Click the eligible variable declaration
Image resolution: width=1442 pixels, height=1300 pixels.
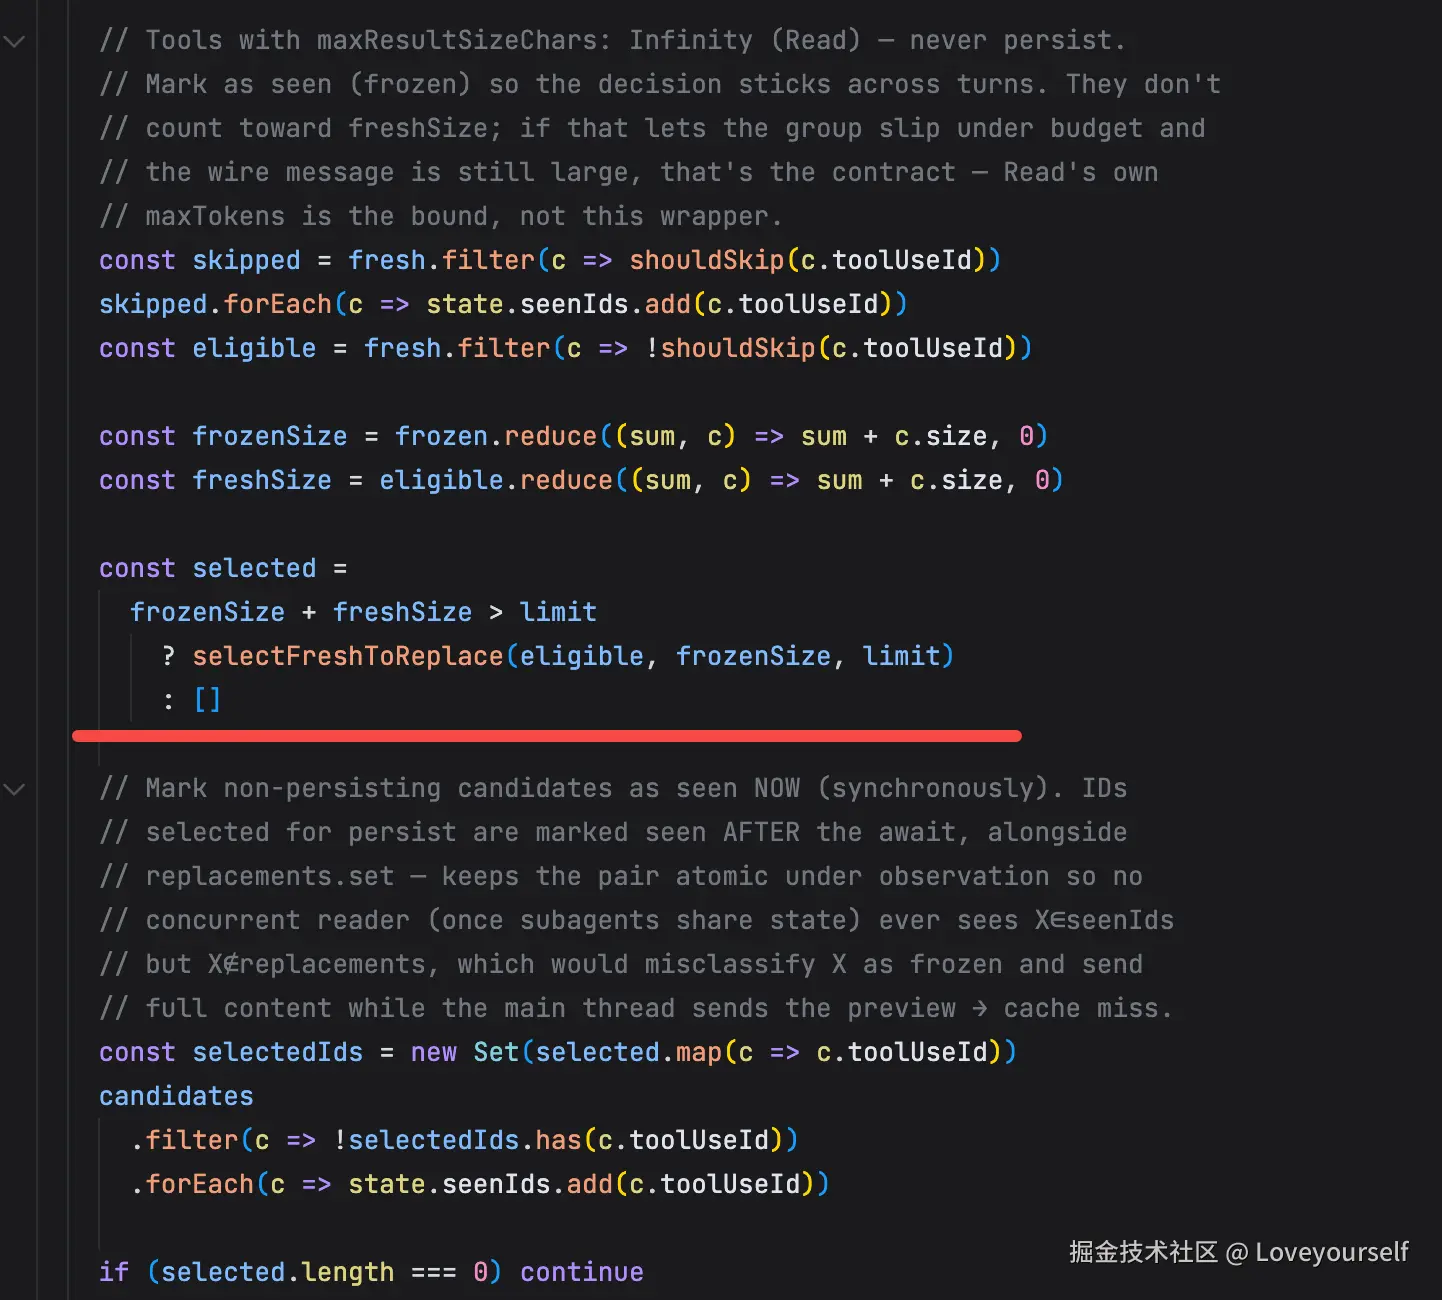coord(254,349)
